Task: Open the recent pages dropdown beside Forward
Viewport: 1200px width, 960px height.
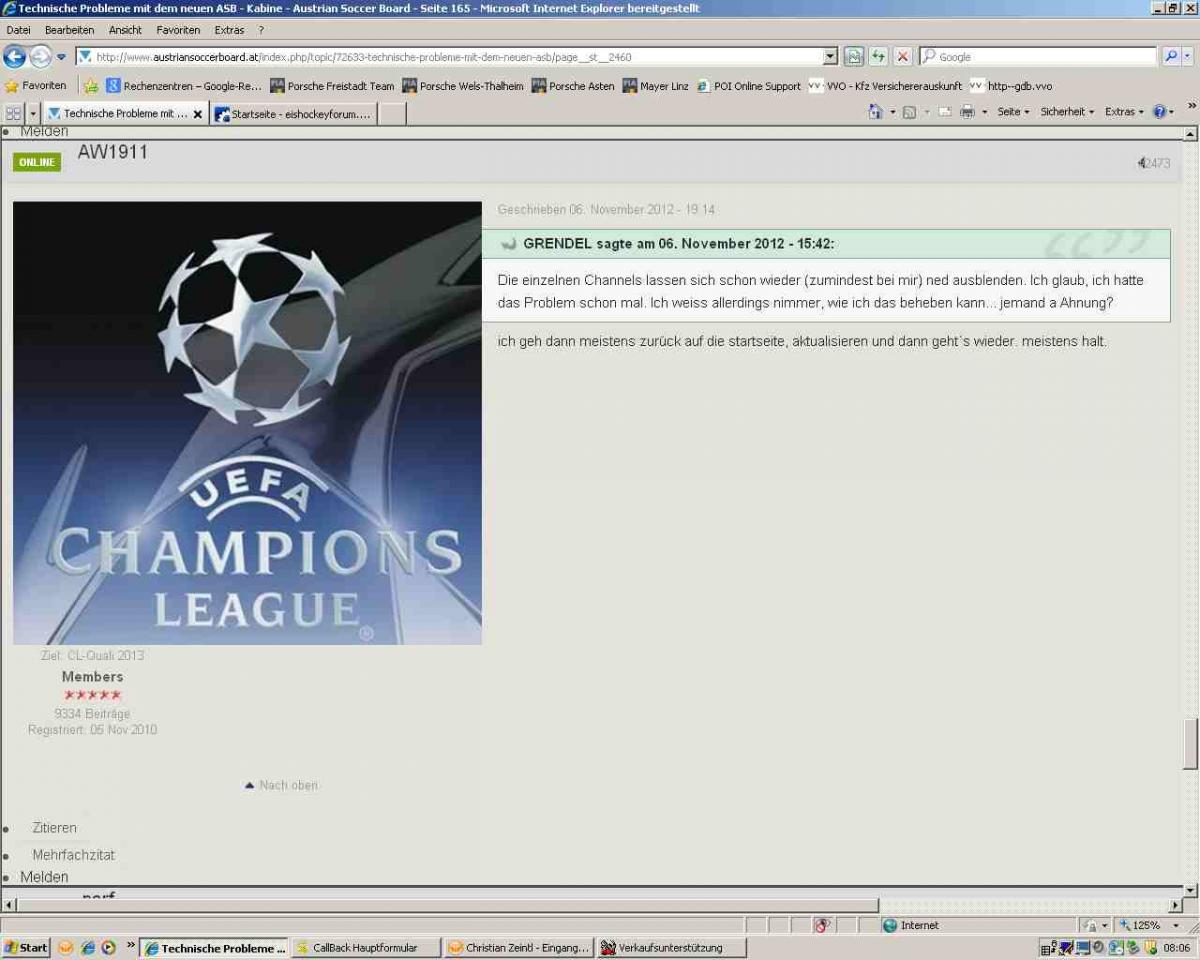Action: 61,57
